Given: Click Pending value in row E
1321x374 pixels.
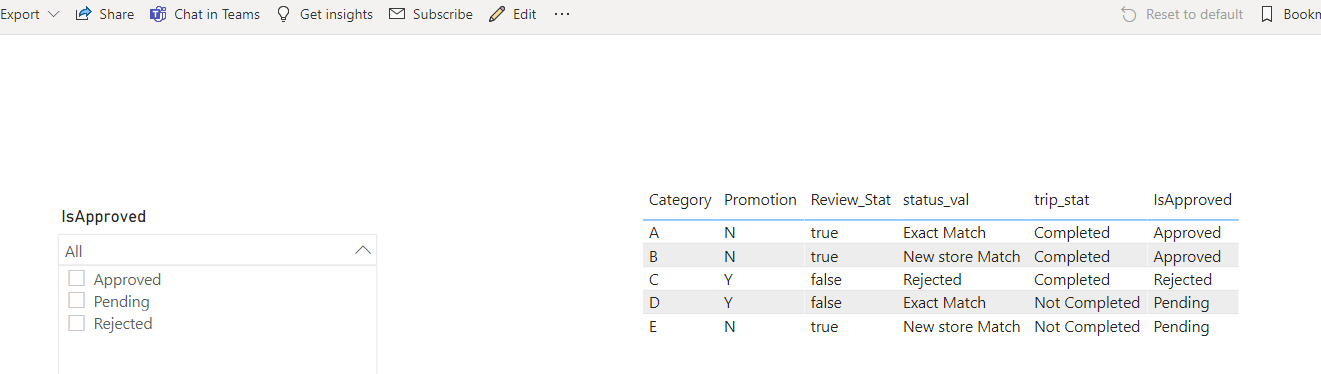Looking at the screenshot, I should 1181,326.
